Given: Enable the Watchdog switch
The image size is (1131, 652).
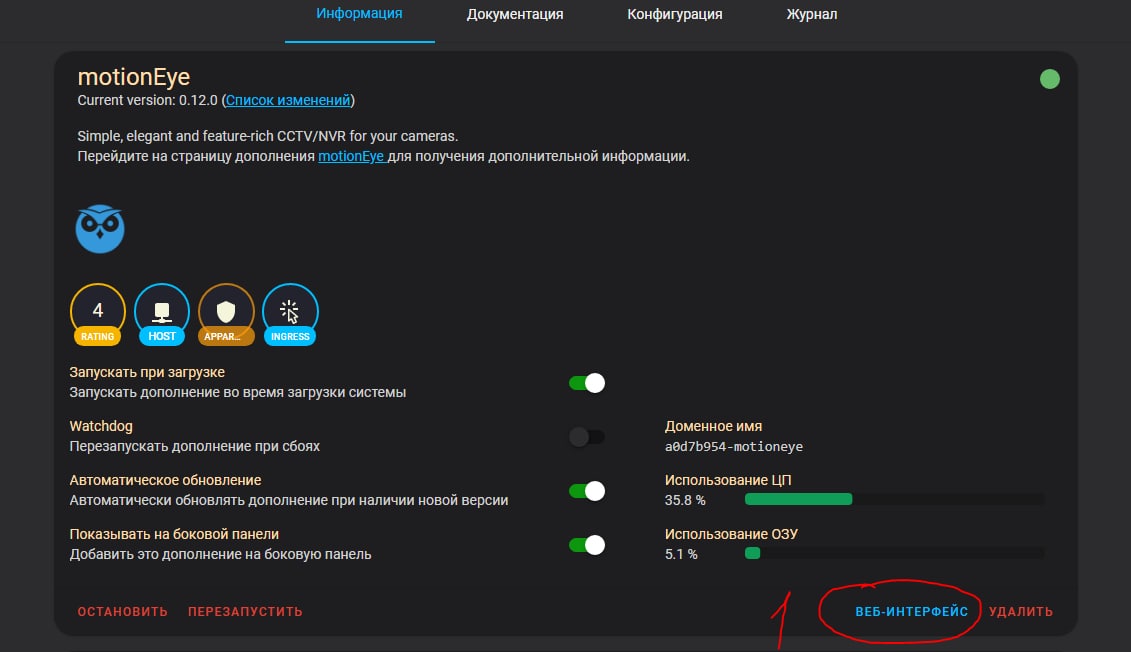Looking at the screenshot, I should point(587,437).
